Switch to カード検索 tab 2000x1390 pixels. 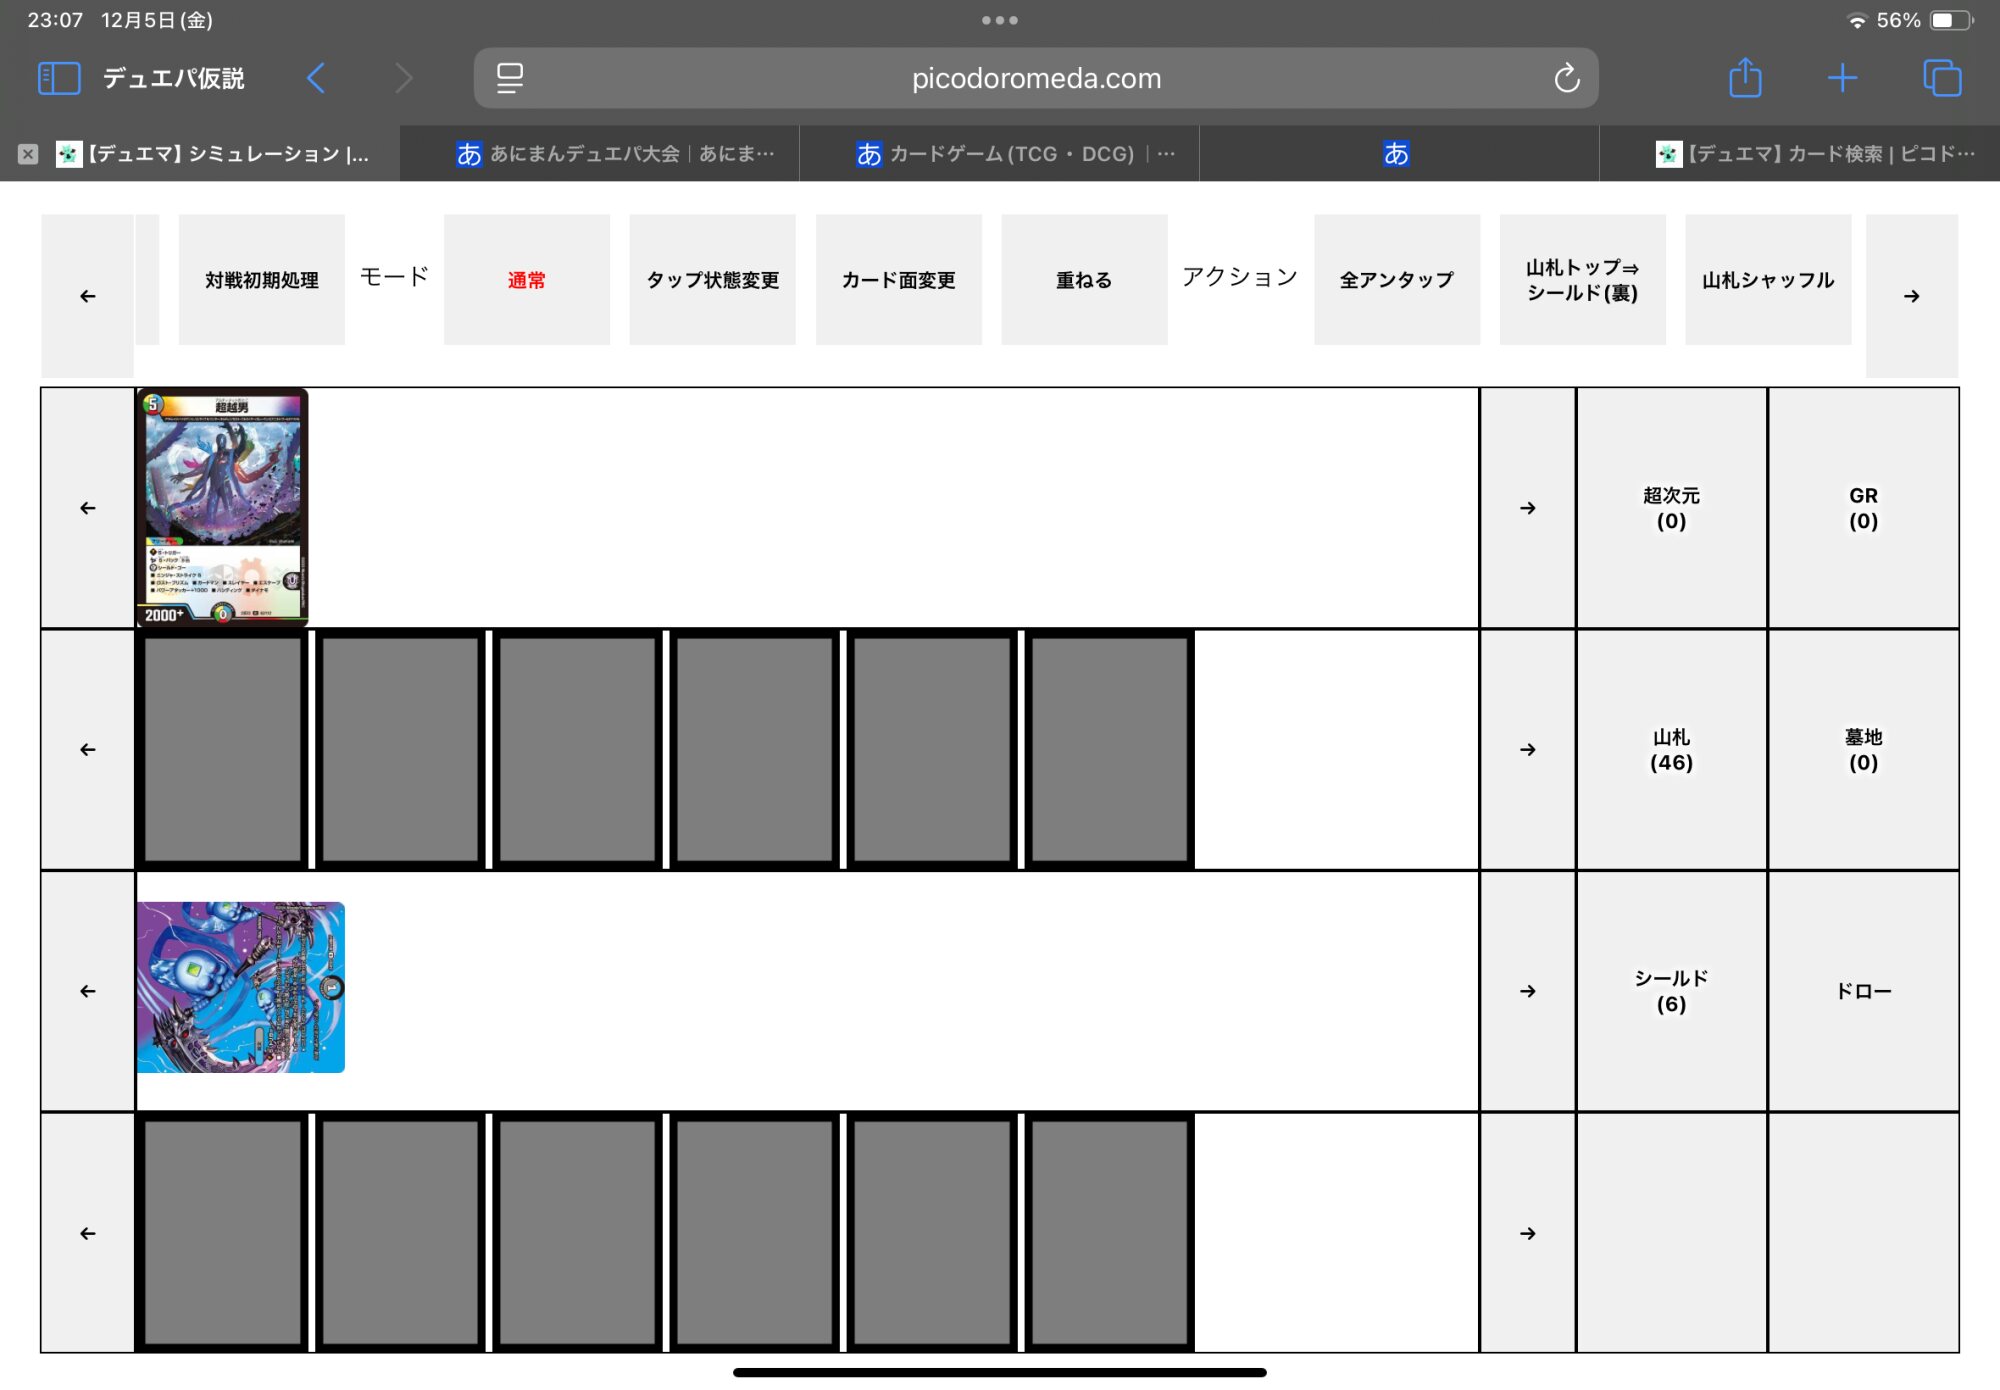pyautogui.click(x=1815, y=154)
